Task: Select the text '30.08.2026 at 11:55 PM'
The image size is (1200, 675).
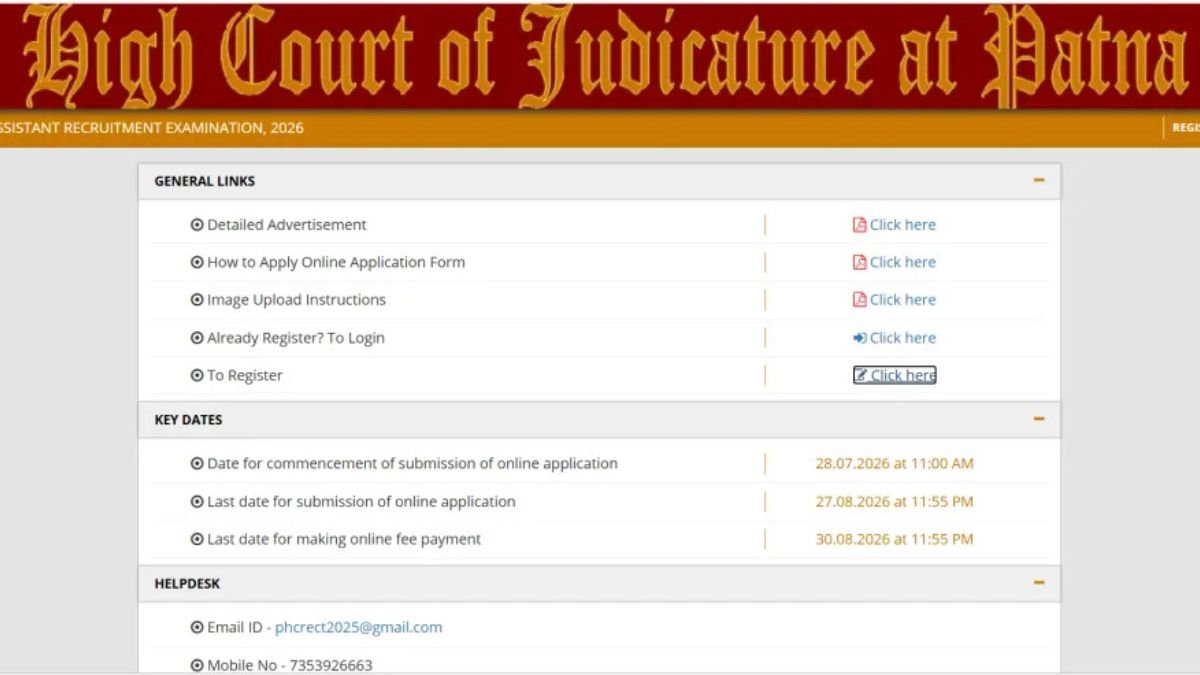Action: (894, 539)
